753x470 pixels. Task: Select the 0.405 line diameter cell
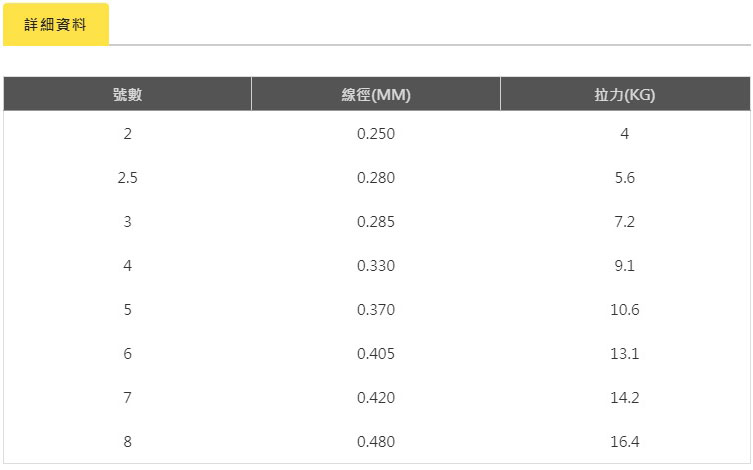pyautogui.click(x=376, y=354)
